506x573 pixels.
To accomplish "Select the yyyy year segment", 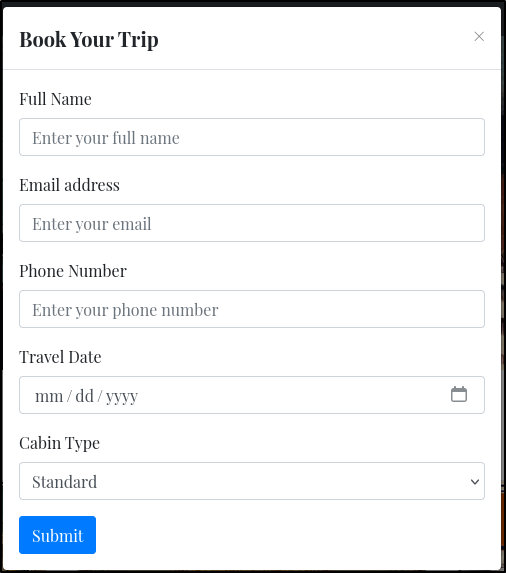I will pyautogui.click(x=122, y=397).
